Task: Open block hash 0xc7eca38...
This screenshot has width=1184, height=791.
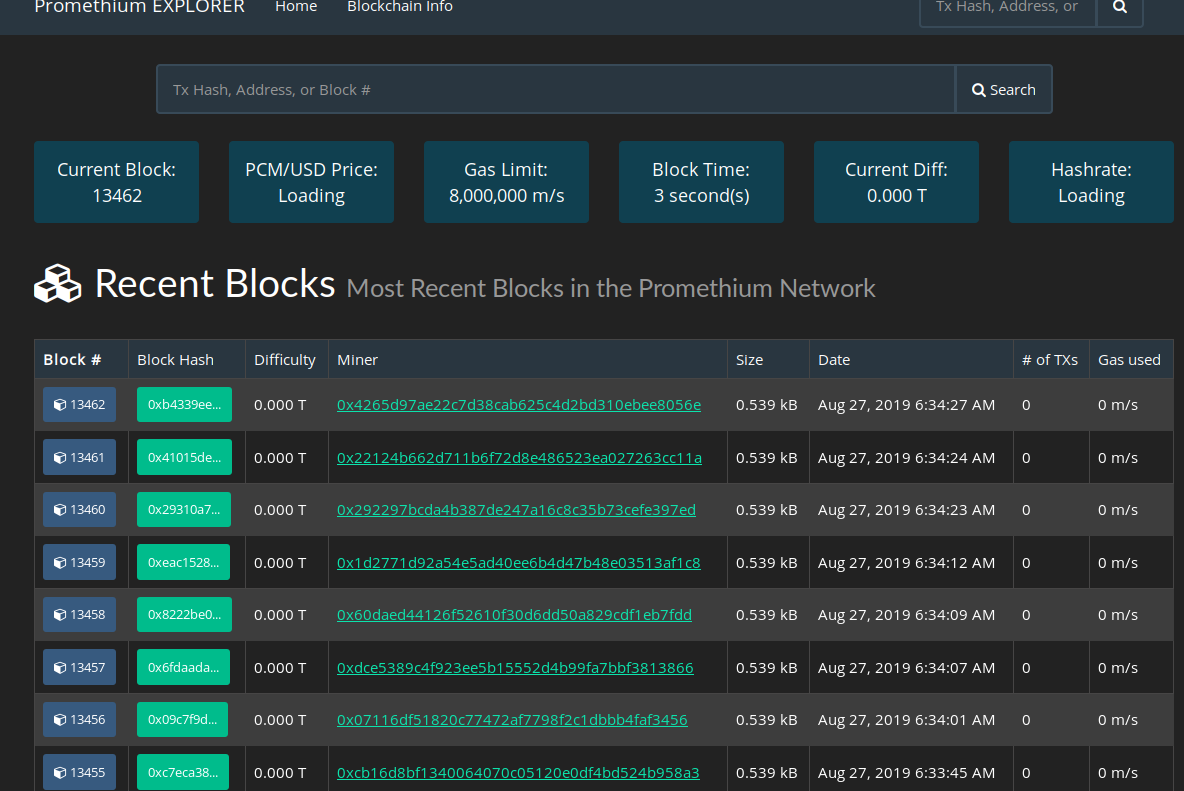Action: (183, 772)
